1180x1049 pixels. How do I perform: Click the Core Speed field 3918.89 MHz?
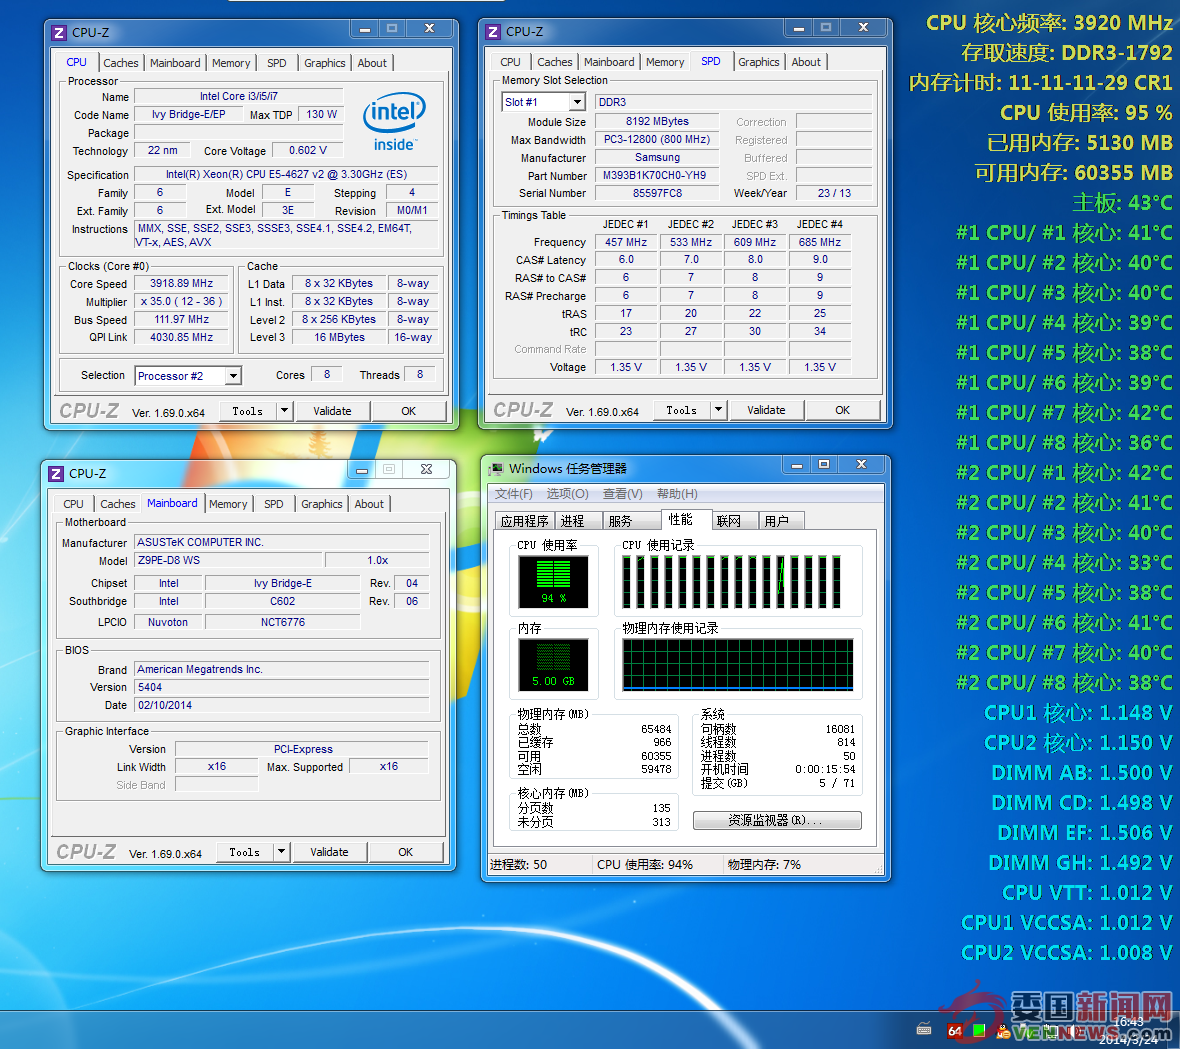[x=181, y=284]
